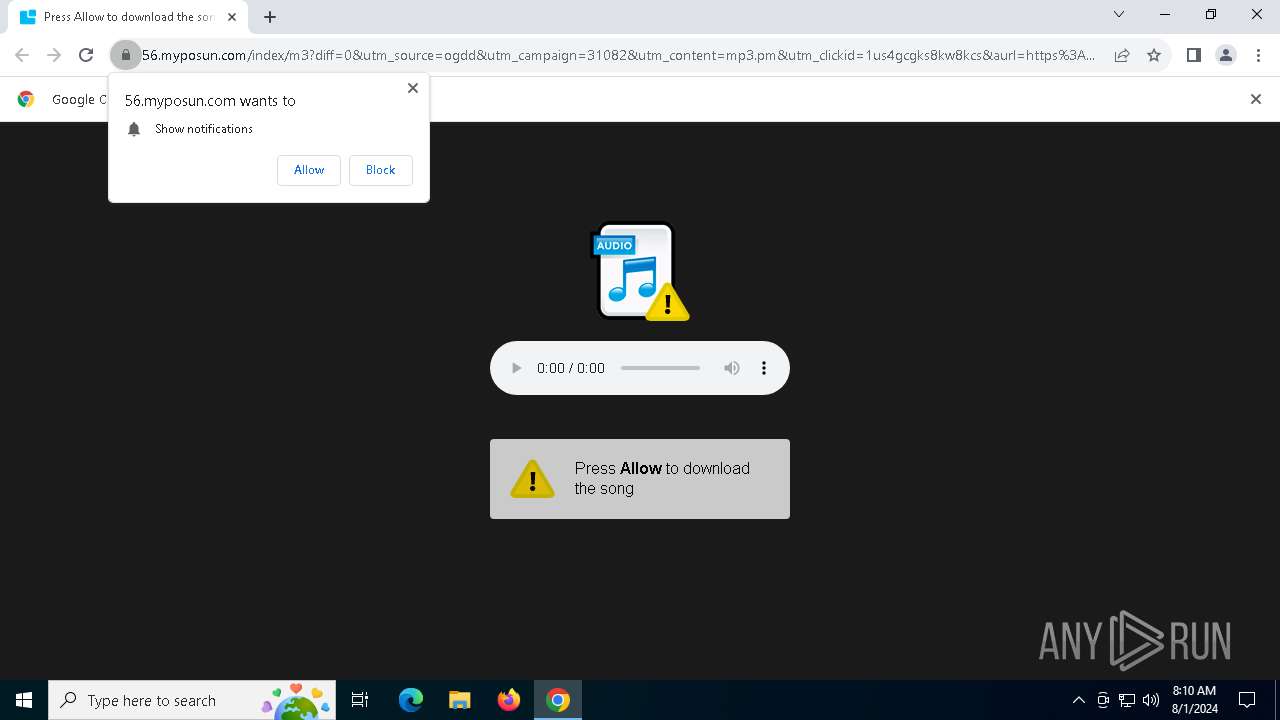The image size is (1280, 720).
Task: Close the notification permission popup
Action: pyautogui.click(x=413, y=88)
